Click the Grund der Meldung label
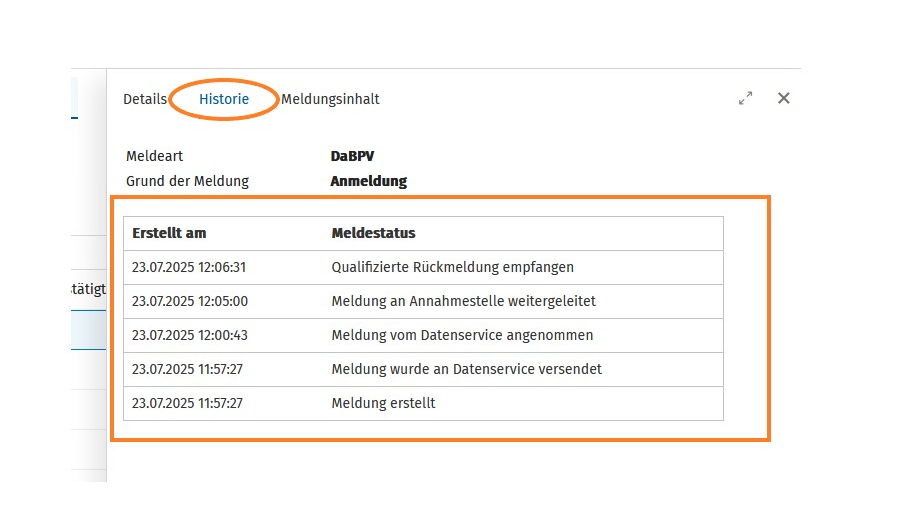This screenshot has height=521, width=917. [x=187, y=181]
